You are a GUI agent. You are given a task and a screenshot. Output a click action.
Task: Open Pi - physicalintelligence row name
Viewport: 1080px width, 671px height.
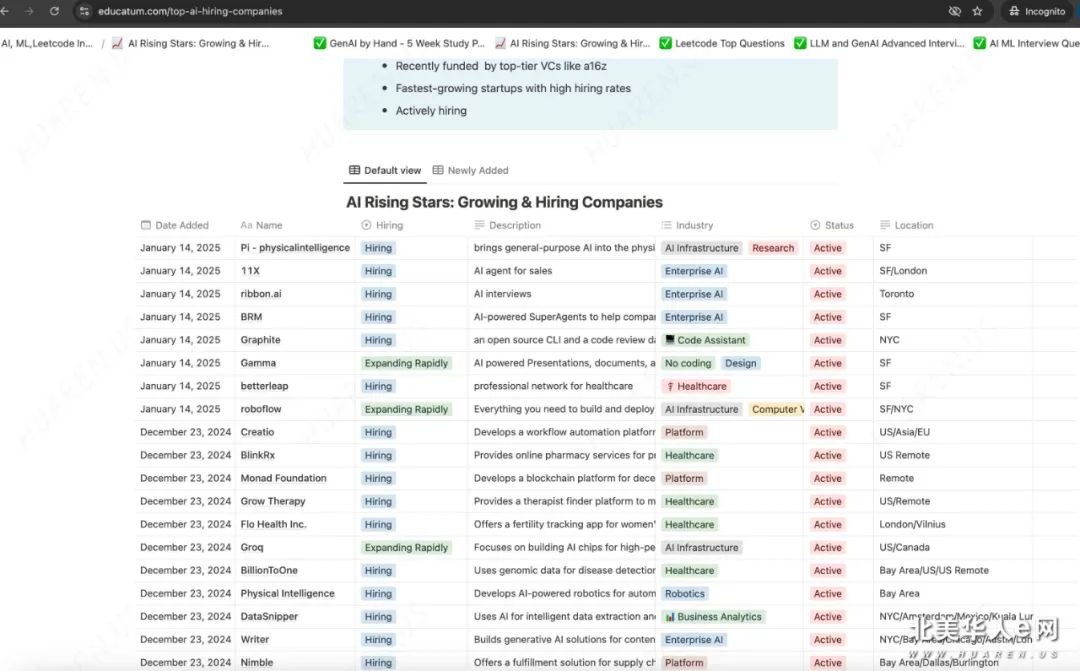click(x=295, y=248)
